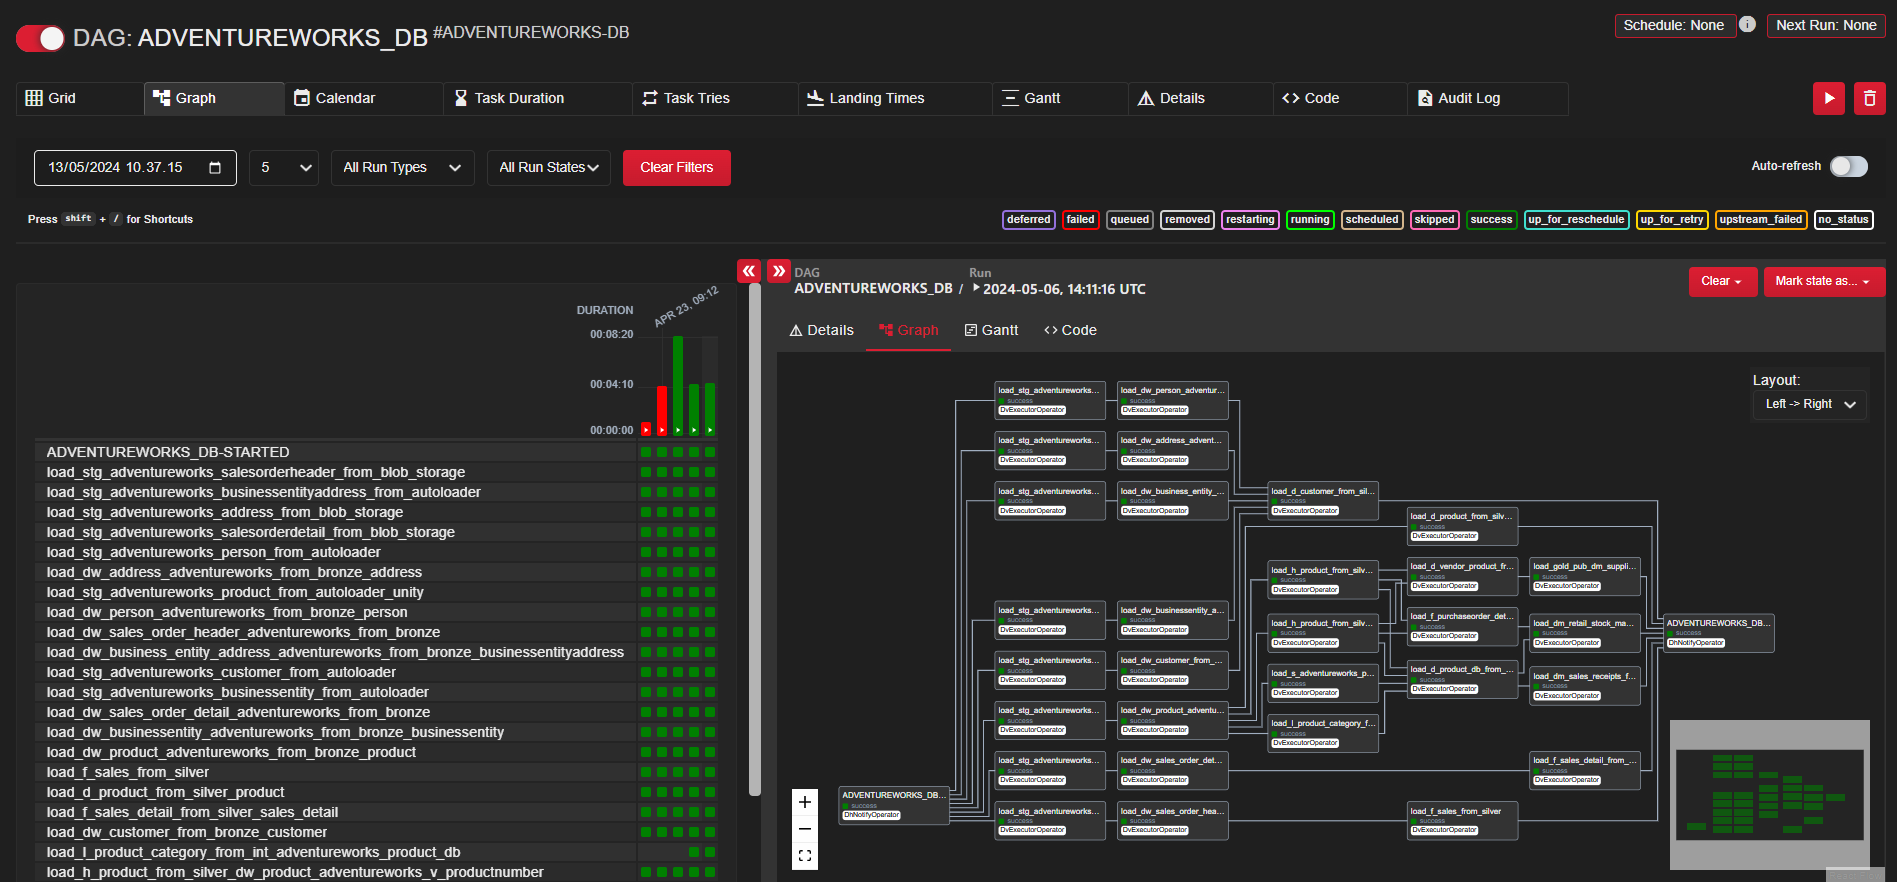Open the Layout Left -> Right dropdown

tap(1809, 404)
